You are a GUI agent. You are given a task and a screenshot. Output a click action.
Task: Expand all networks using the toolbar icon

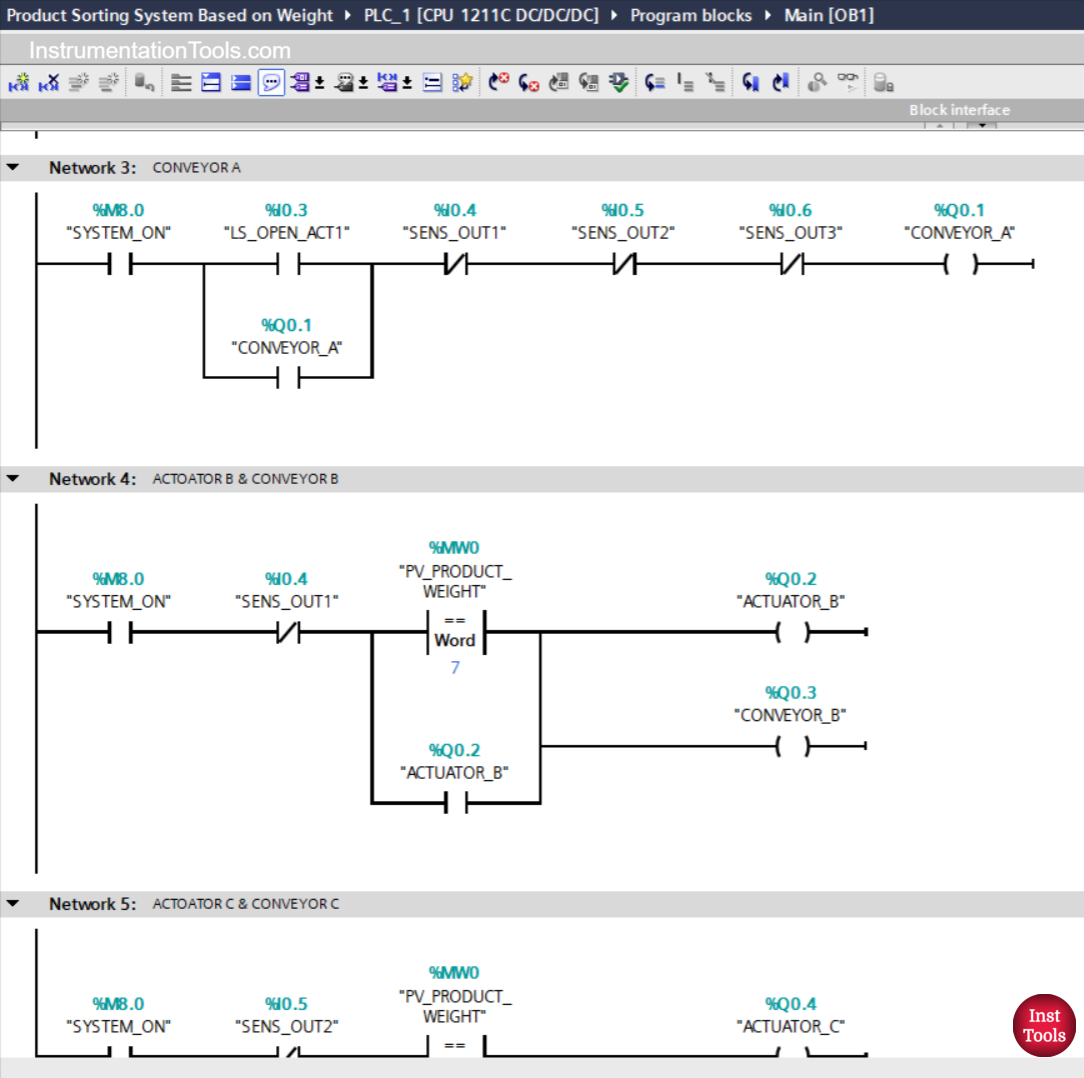point(210,82)
